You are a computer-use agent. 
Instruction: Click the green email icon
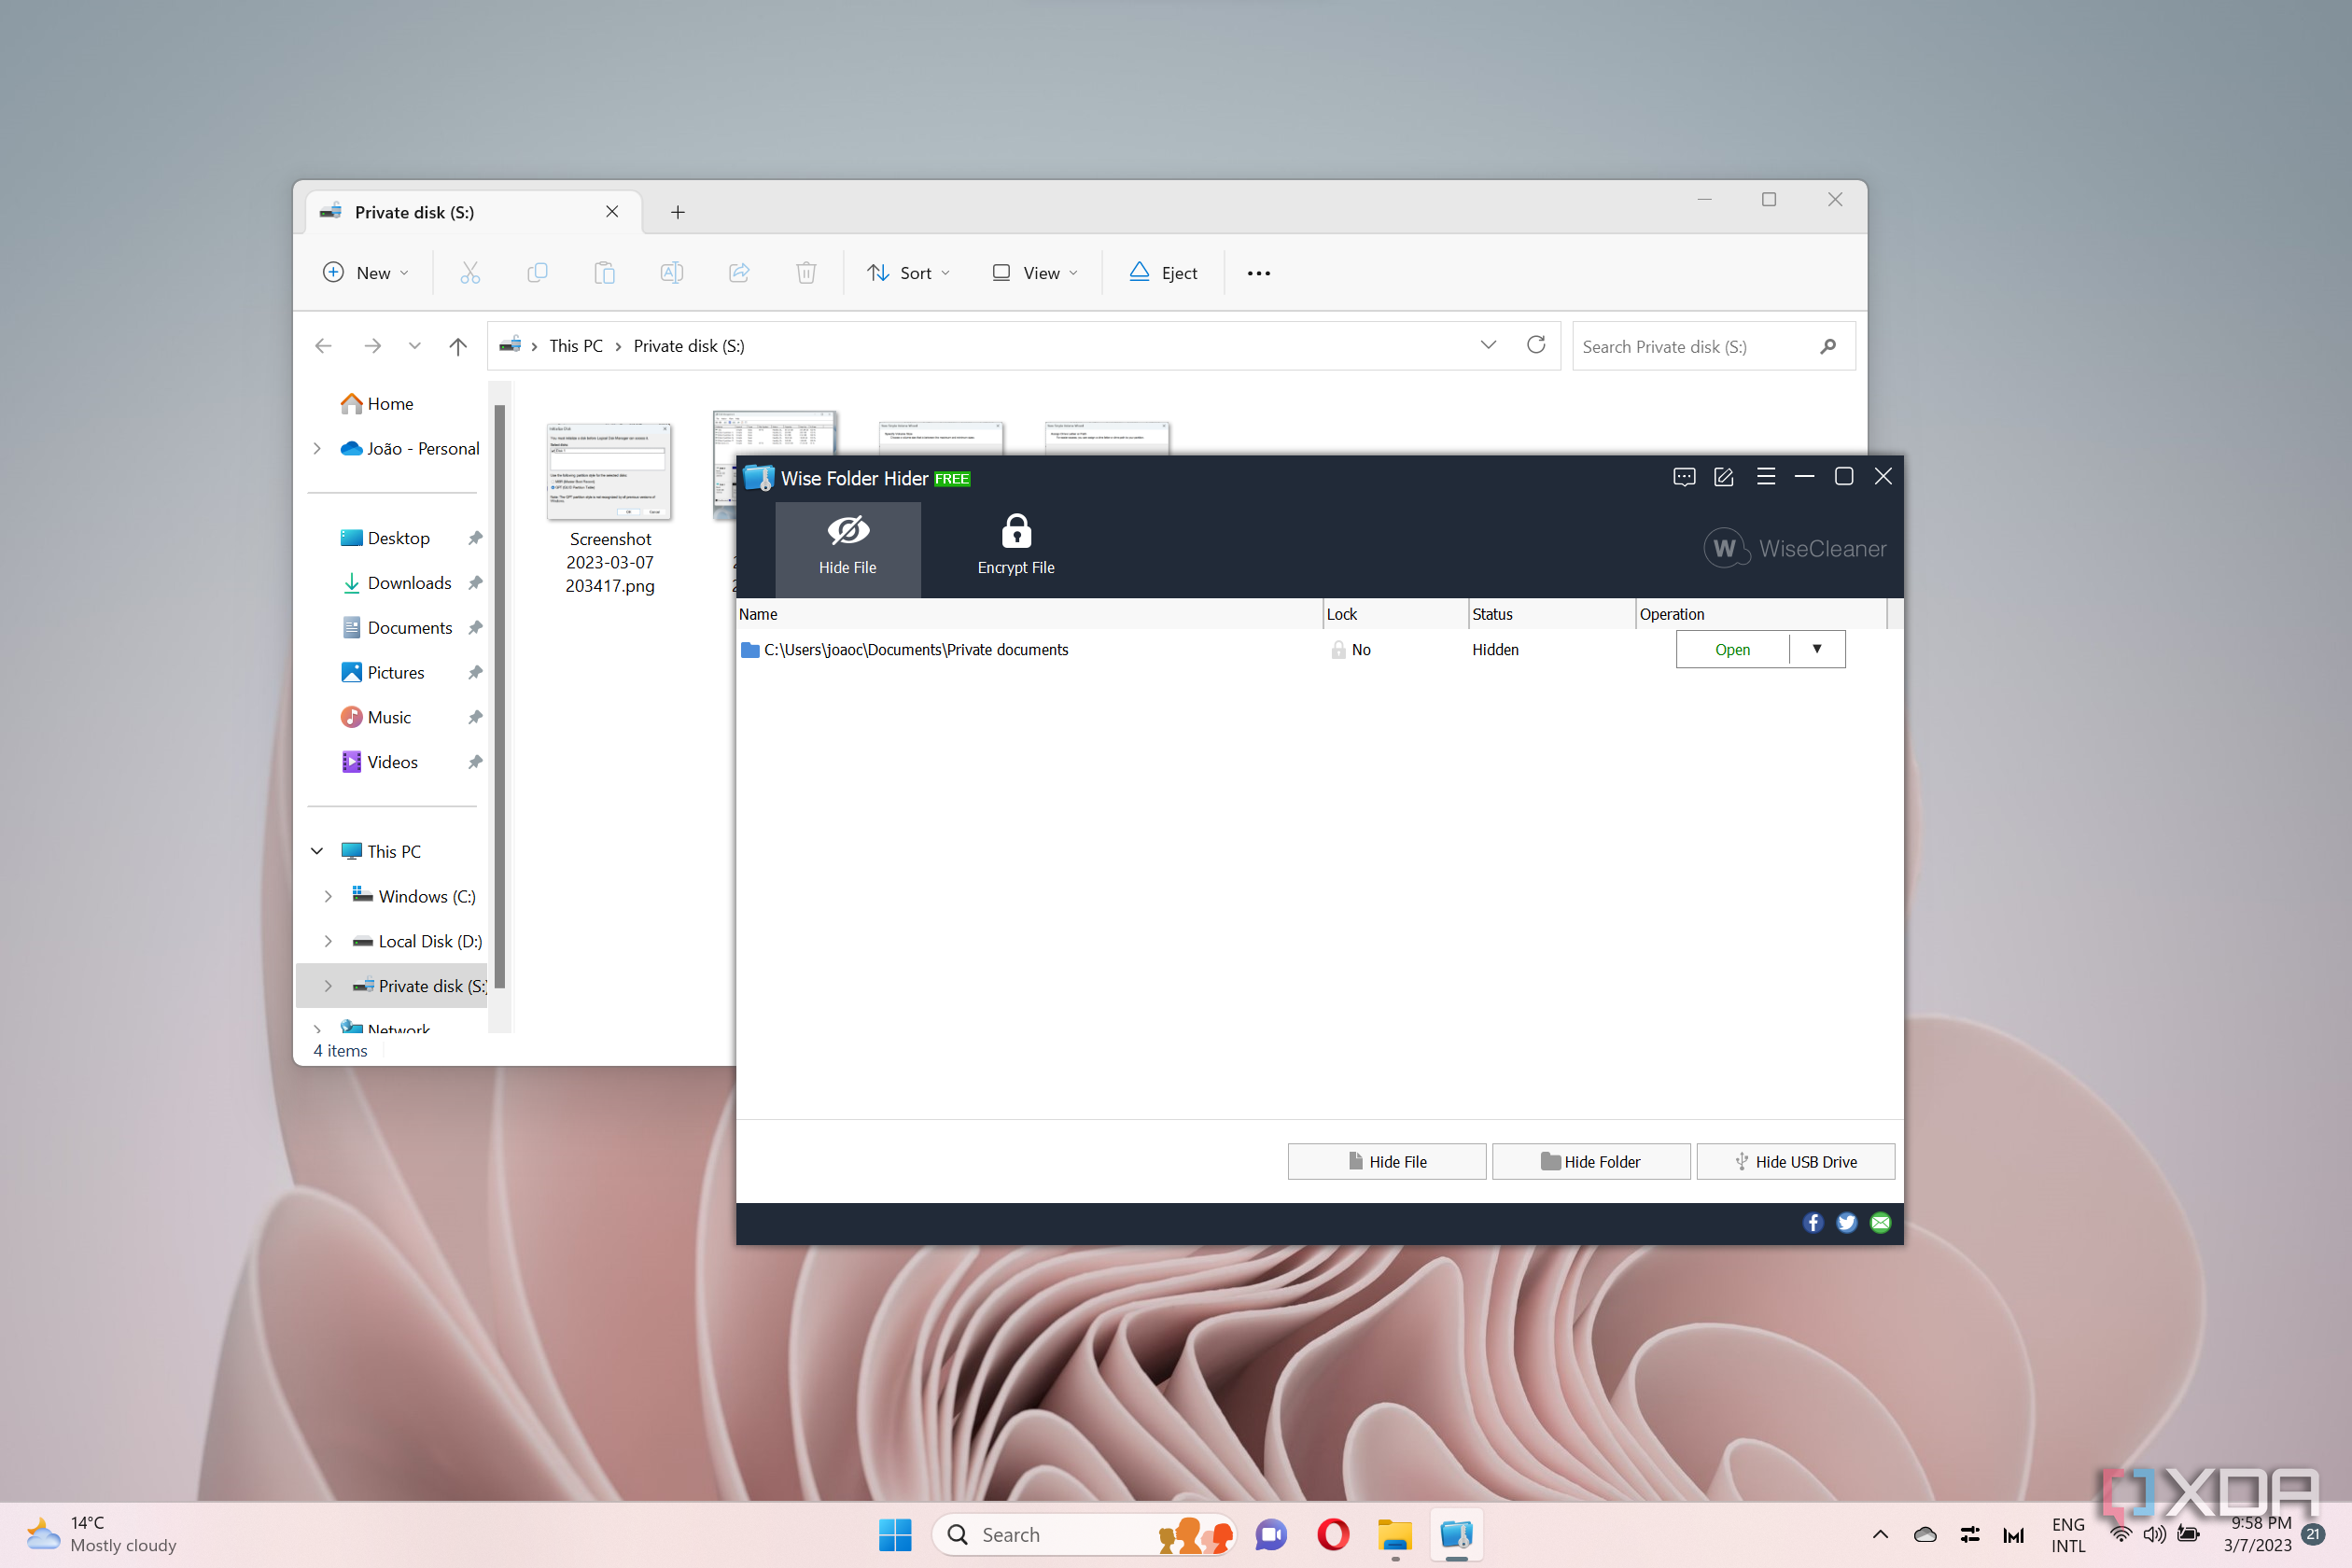coord(1881,1222)
